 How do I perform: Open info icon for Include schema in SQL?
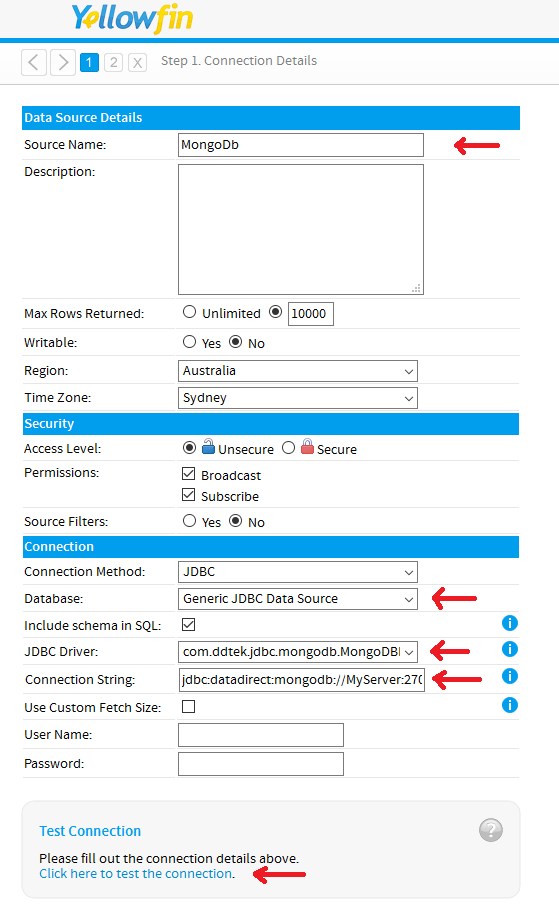[x=509, y=623]
